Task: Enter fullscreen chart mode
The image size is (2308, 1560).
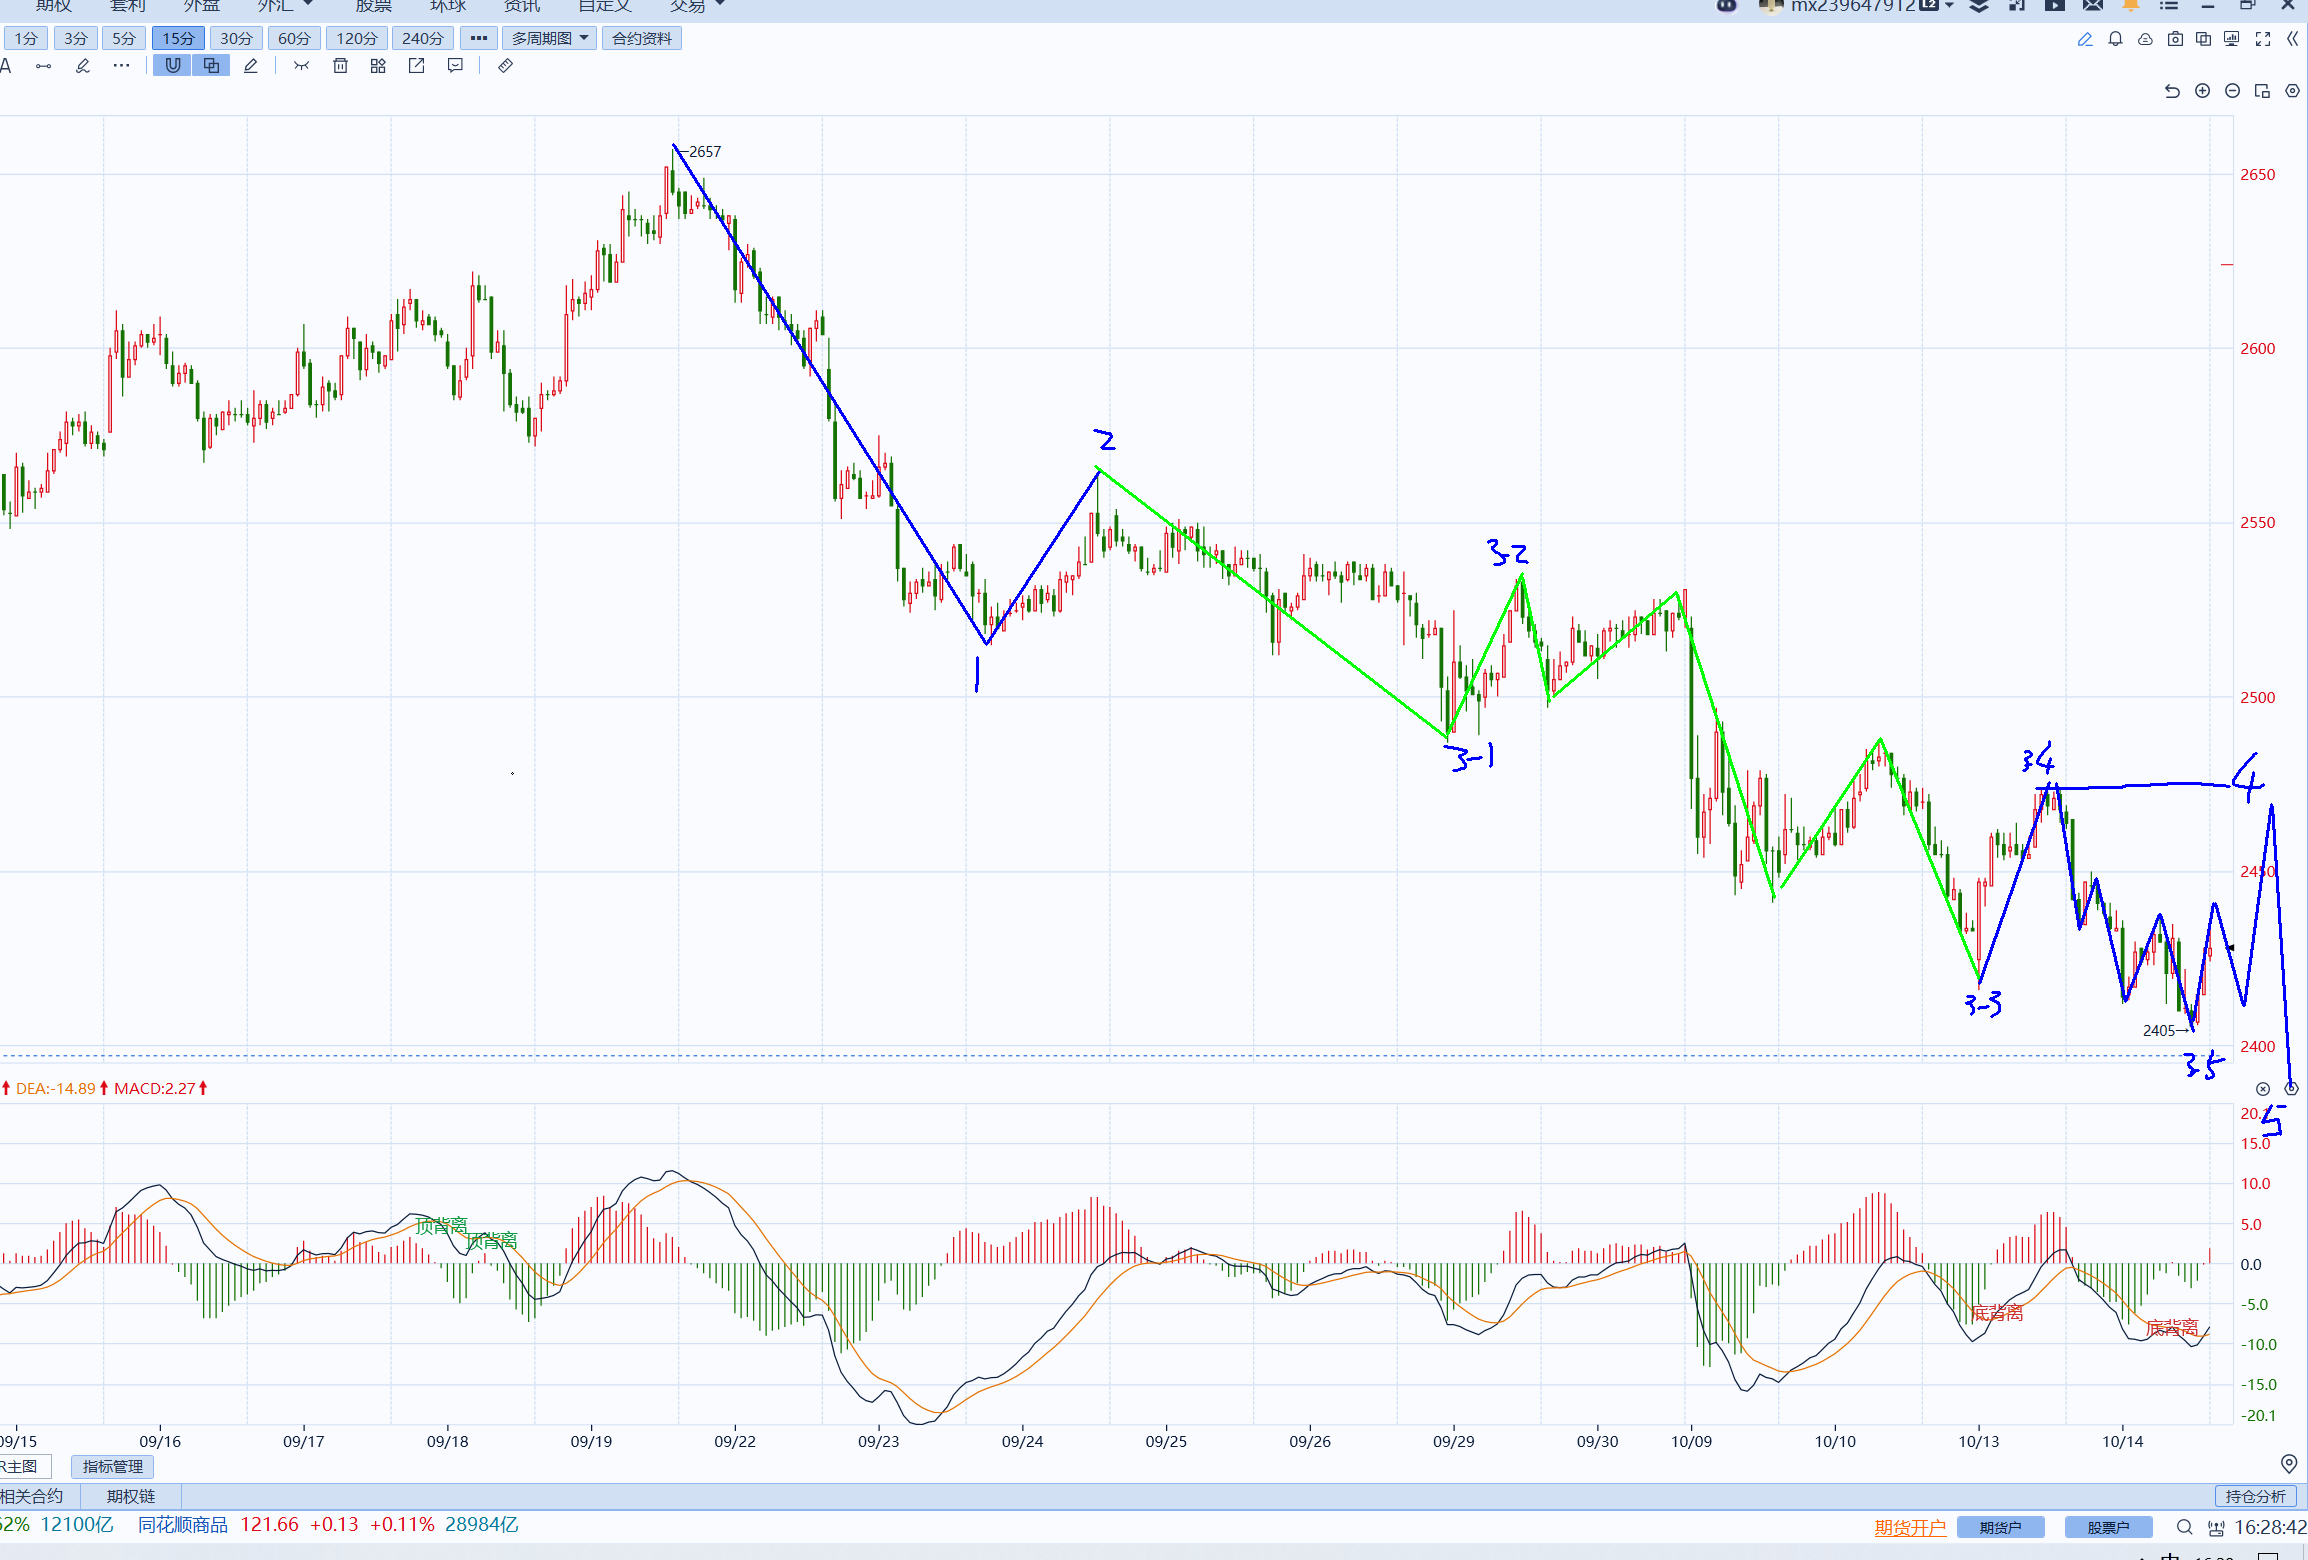Action: click(x=2263, y=39)
